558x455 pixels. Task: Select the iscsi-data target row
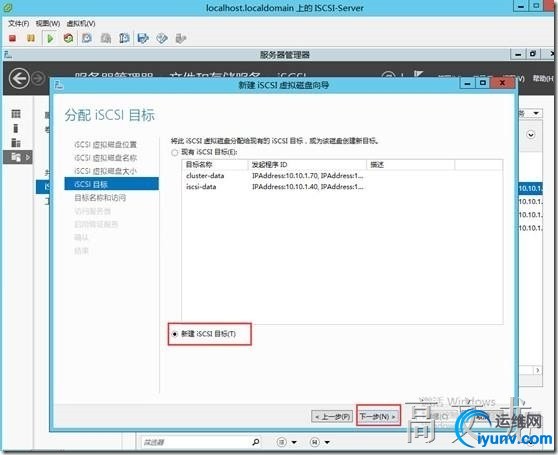(x=342, y=187)
